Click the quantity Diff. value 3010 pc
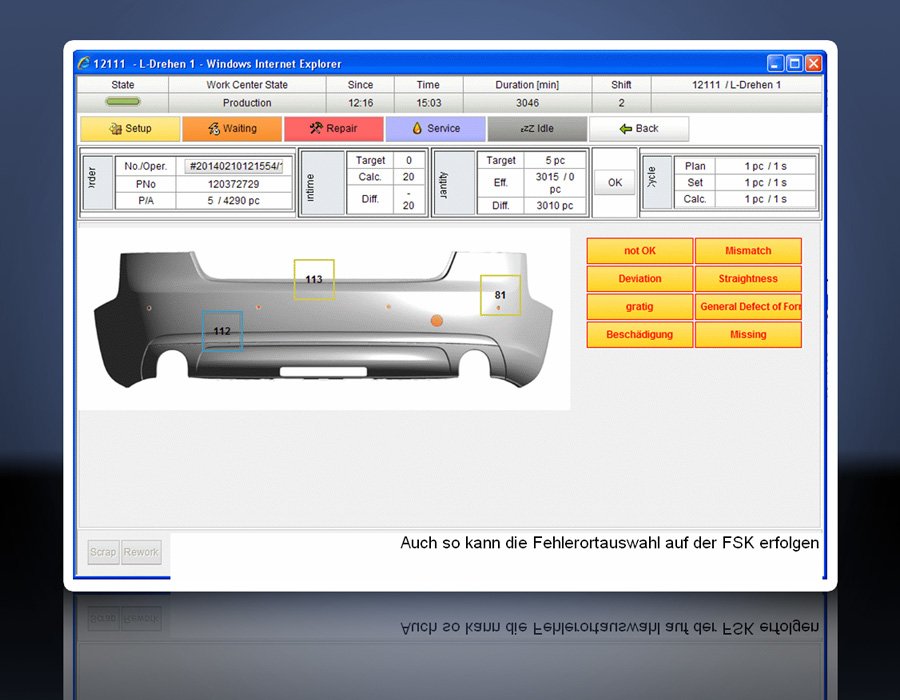 click(x=554, y=205)
